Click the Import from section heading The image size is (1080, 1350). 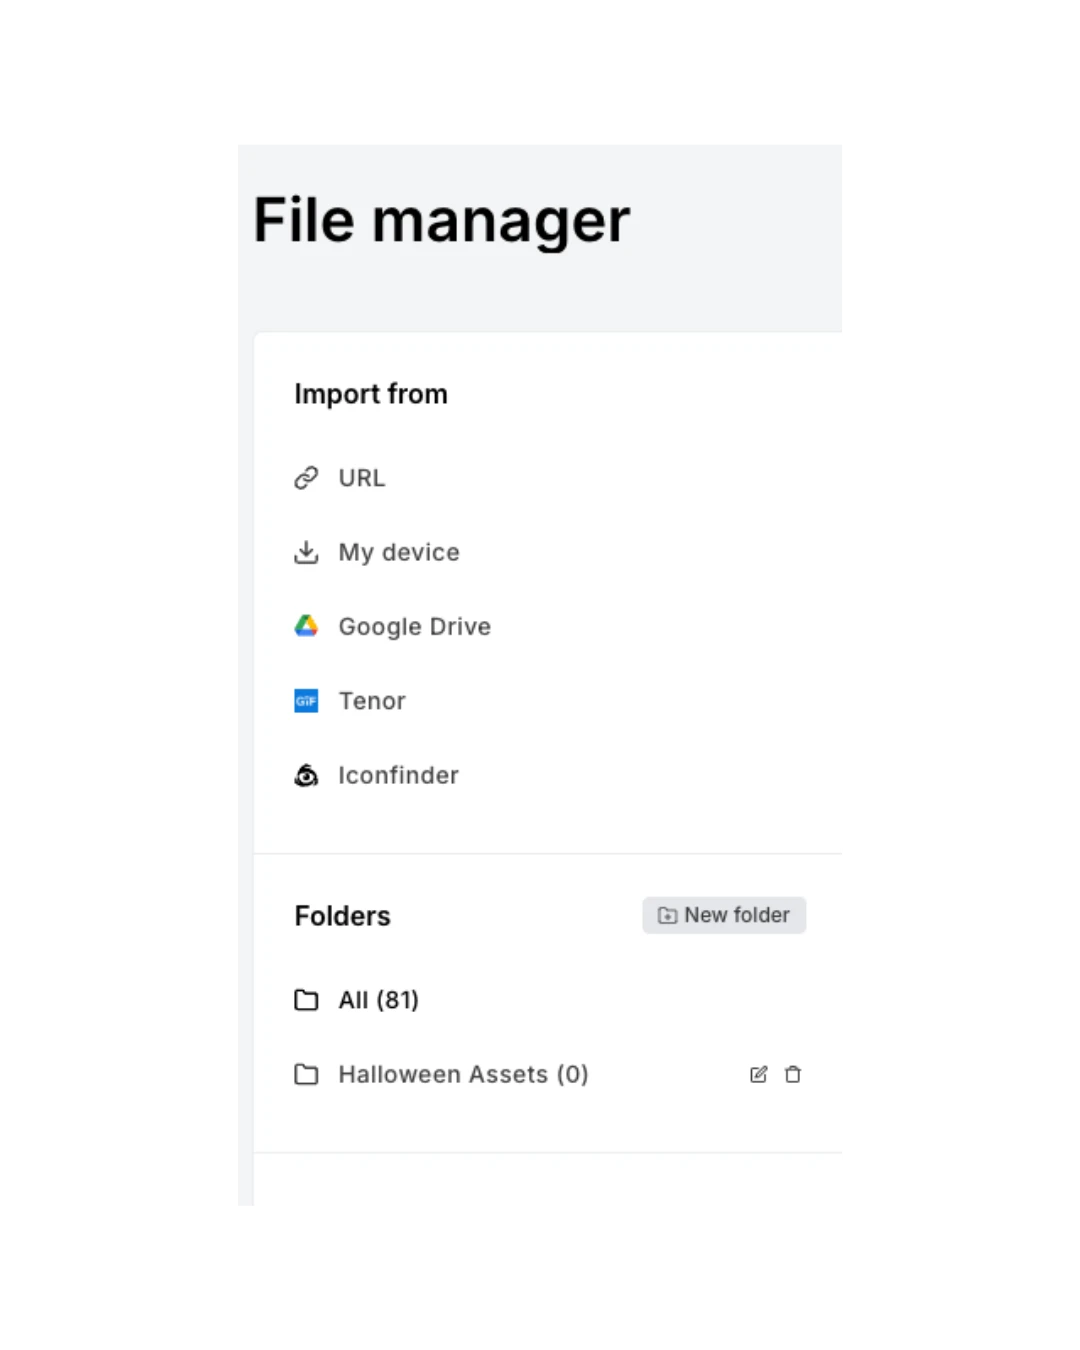[x=371, y=394]
